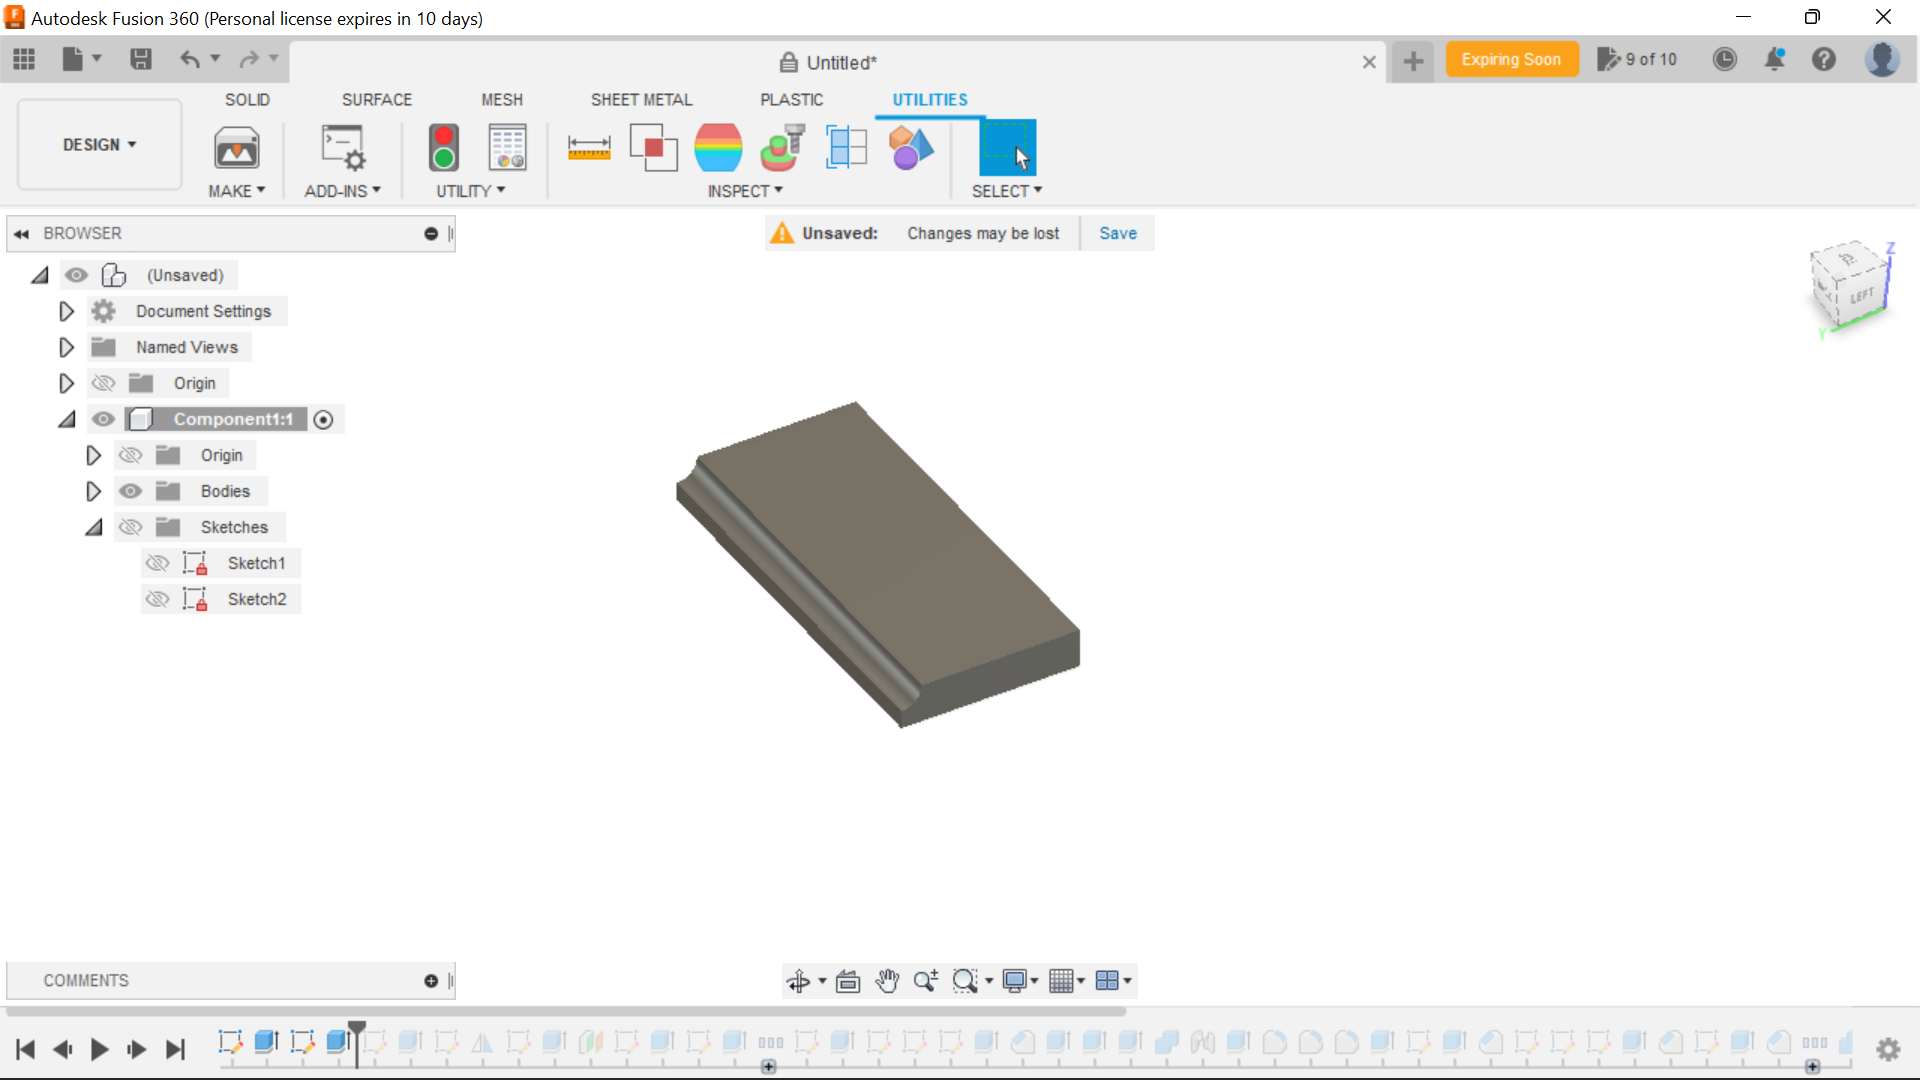Open the Solid tab
Image resolution: width=1920 pixels, height=1080 pixels.
(x=247, y=99)
